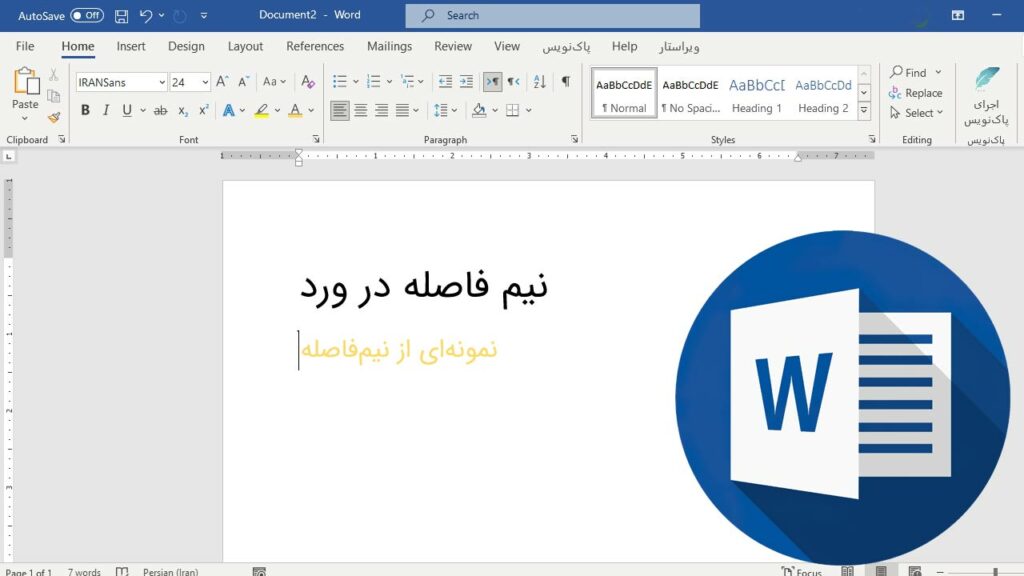
Task: Toggle show paragraph marks (¶)
Action: click(x=566, y=82)
